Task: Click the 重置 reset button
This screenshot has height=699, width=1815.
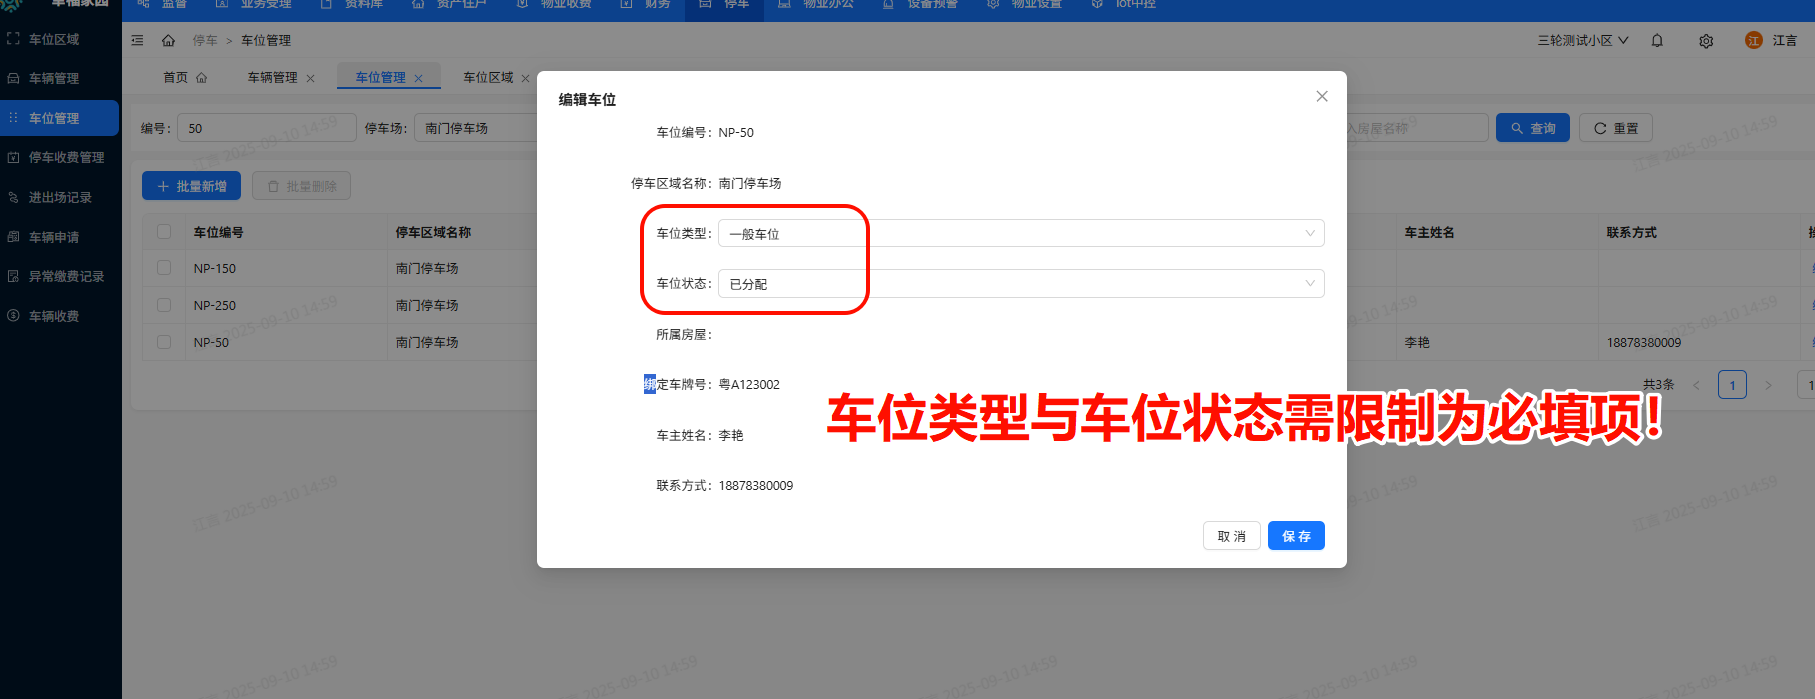Action: pyautogui.click(x=1616, y=128)
